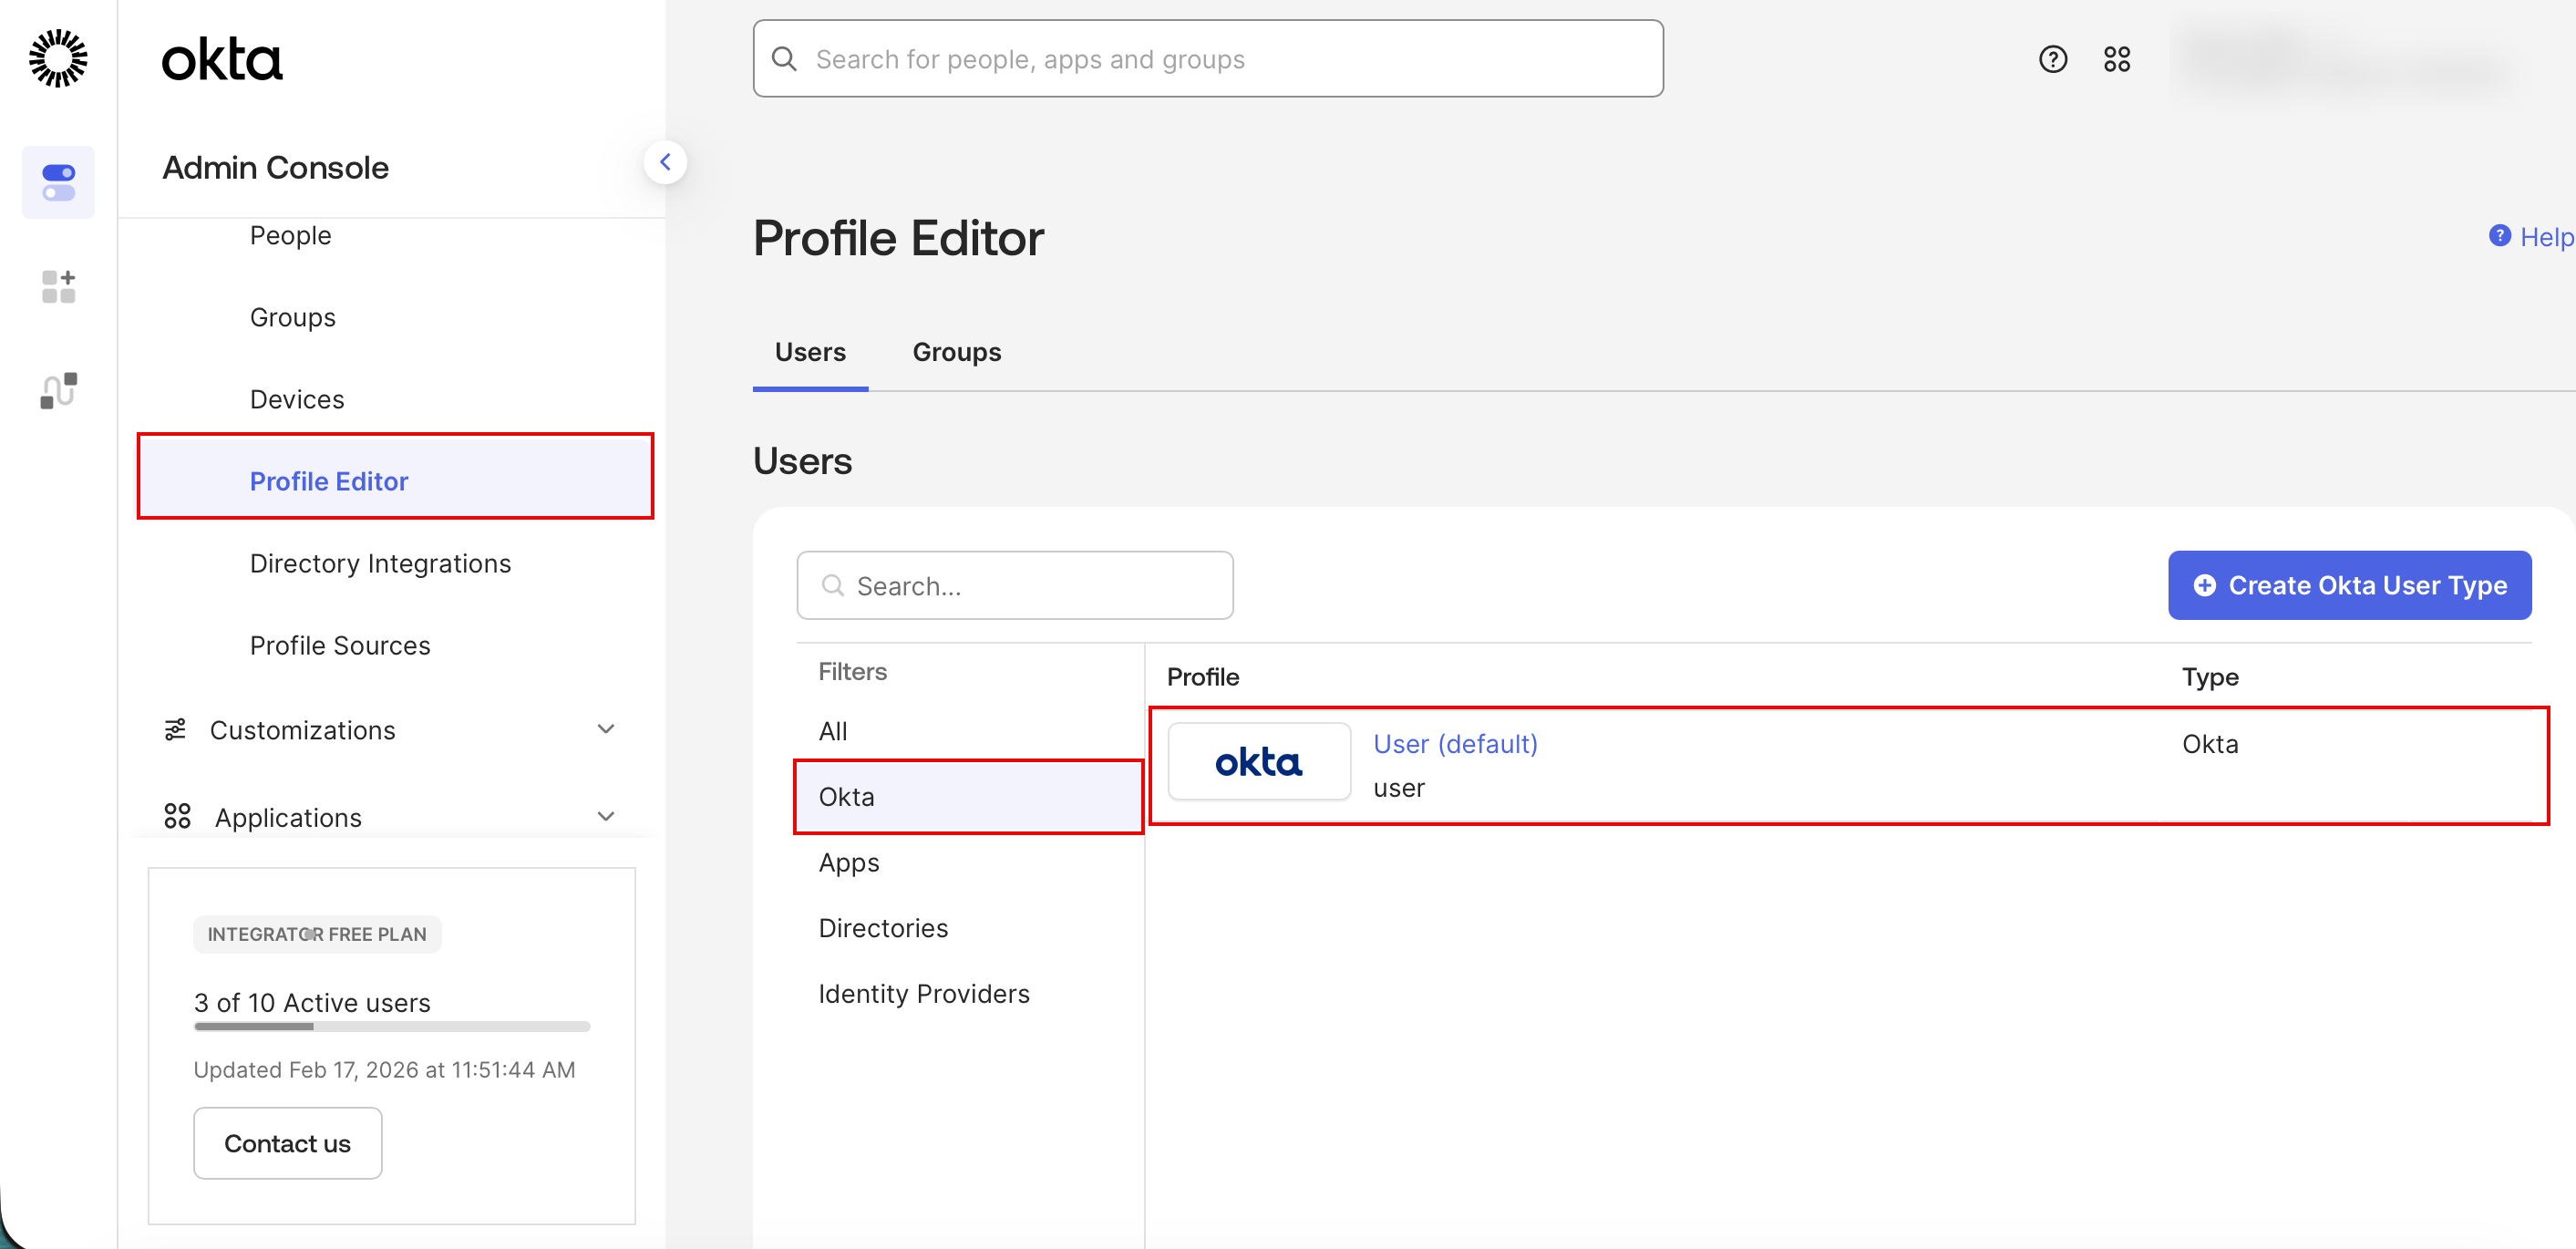Collapse the Admin Console sidebar arrow
Screen dimensions: 2576x1249
pos(665,162)
